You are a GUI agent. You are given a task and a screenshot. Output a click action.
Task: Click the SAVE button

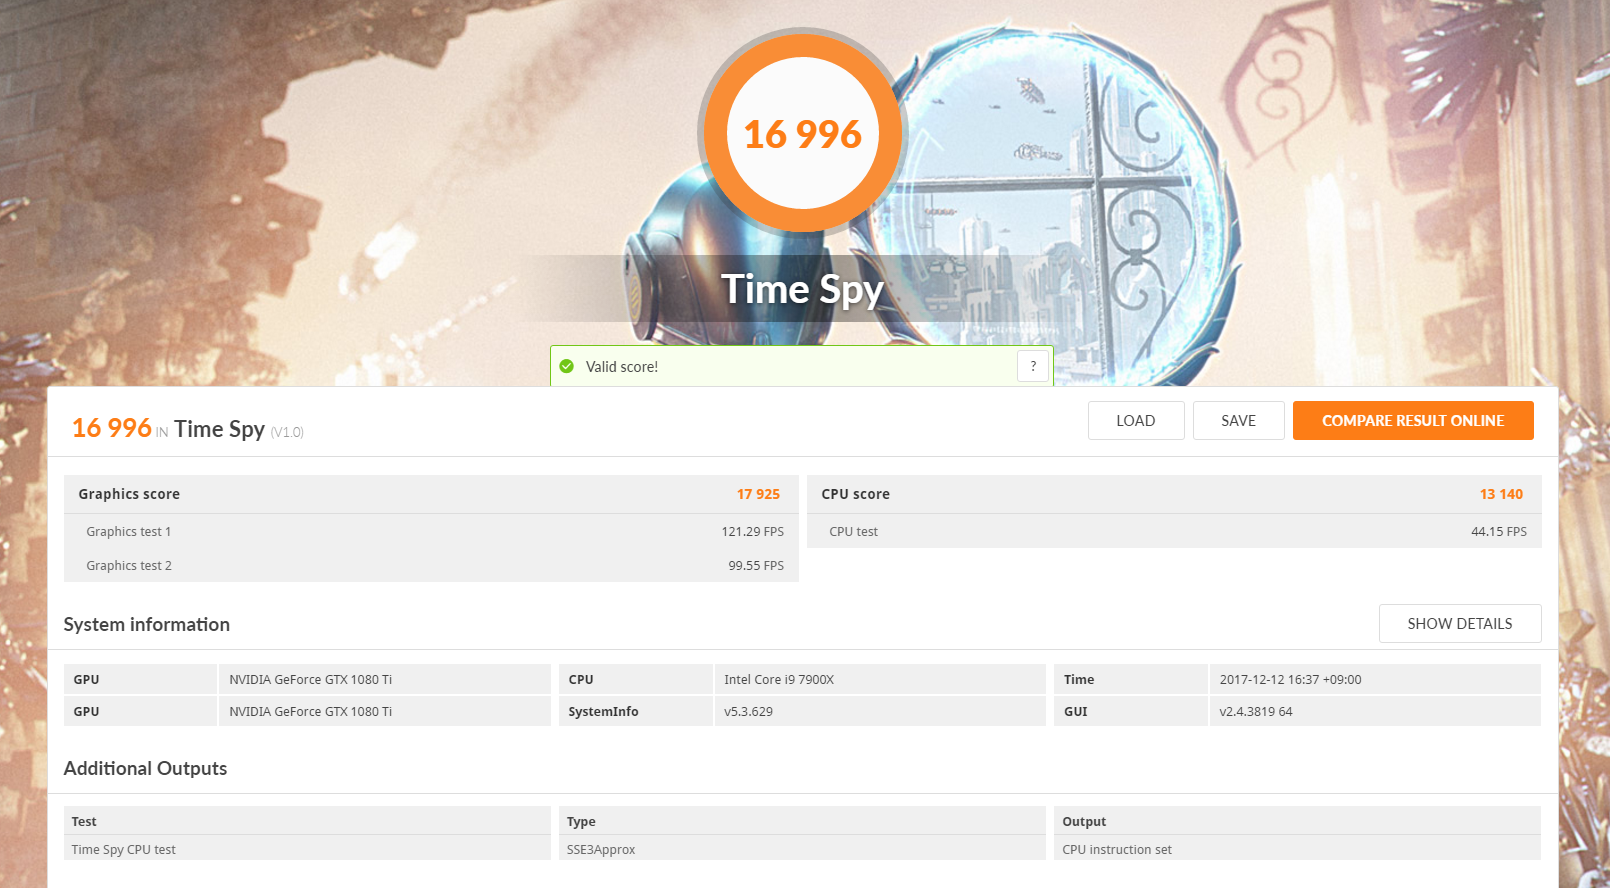click(1238, 420)
